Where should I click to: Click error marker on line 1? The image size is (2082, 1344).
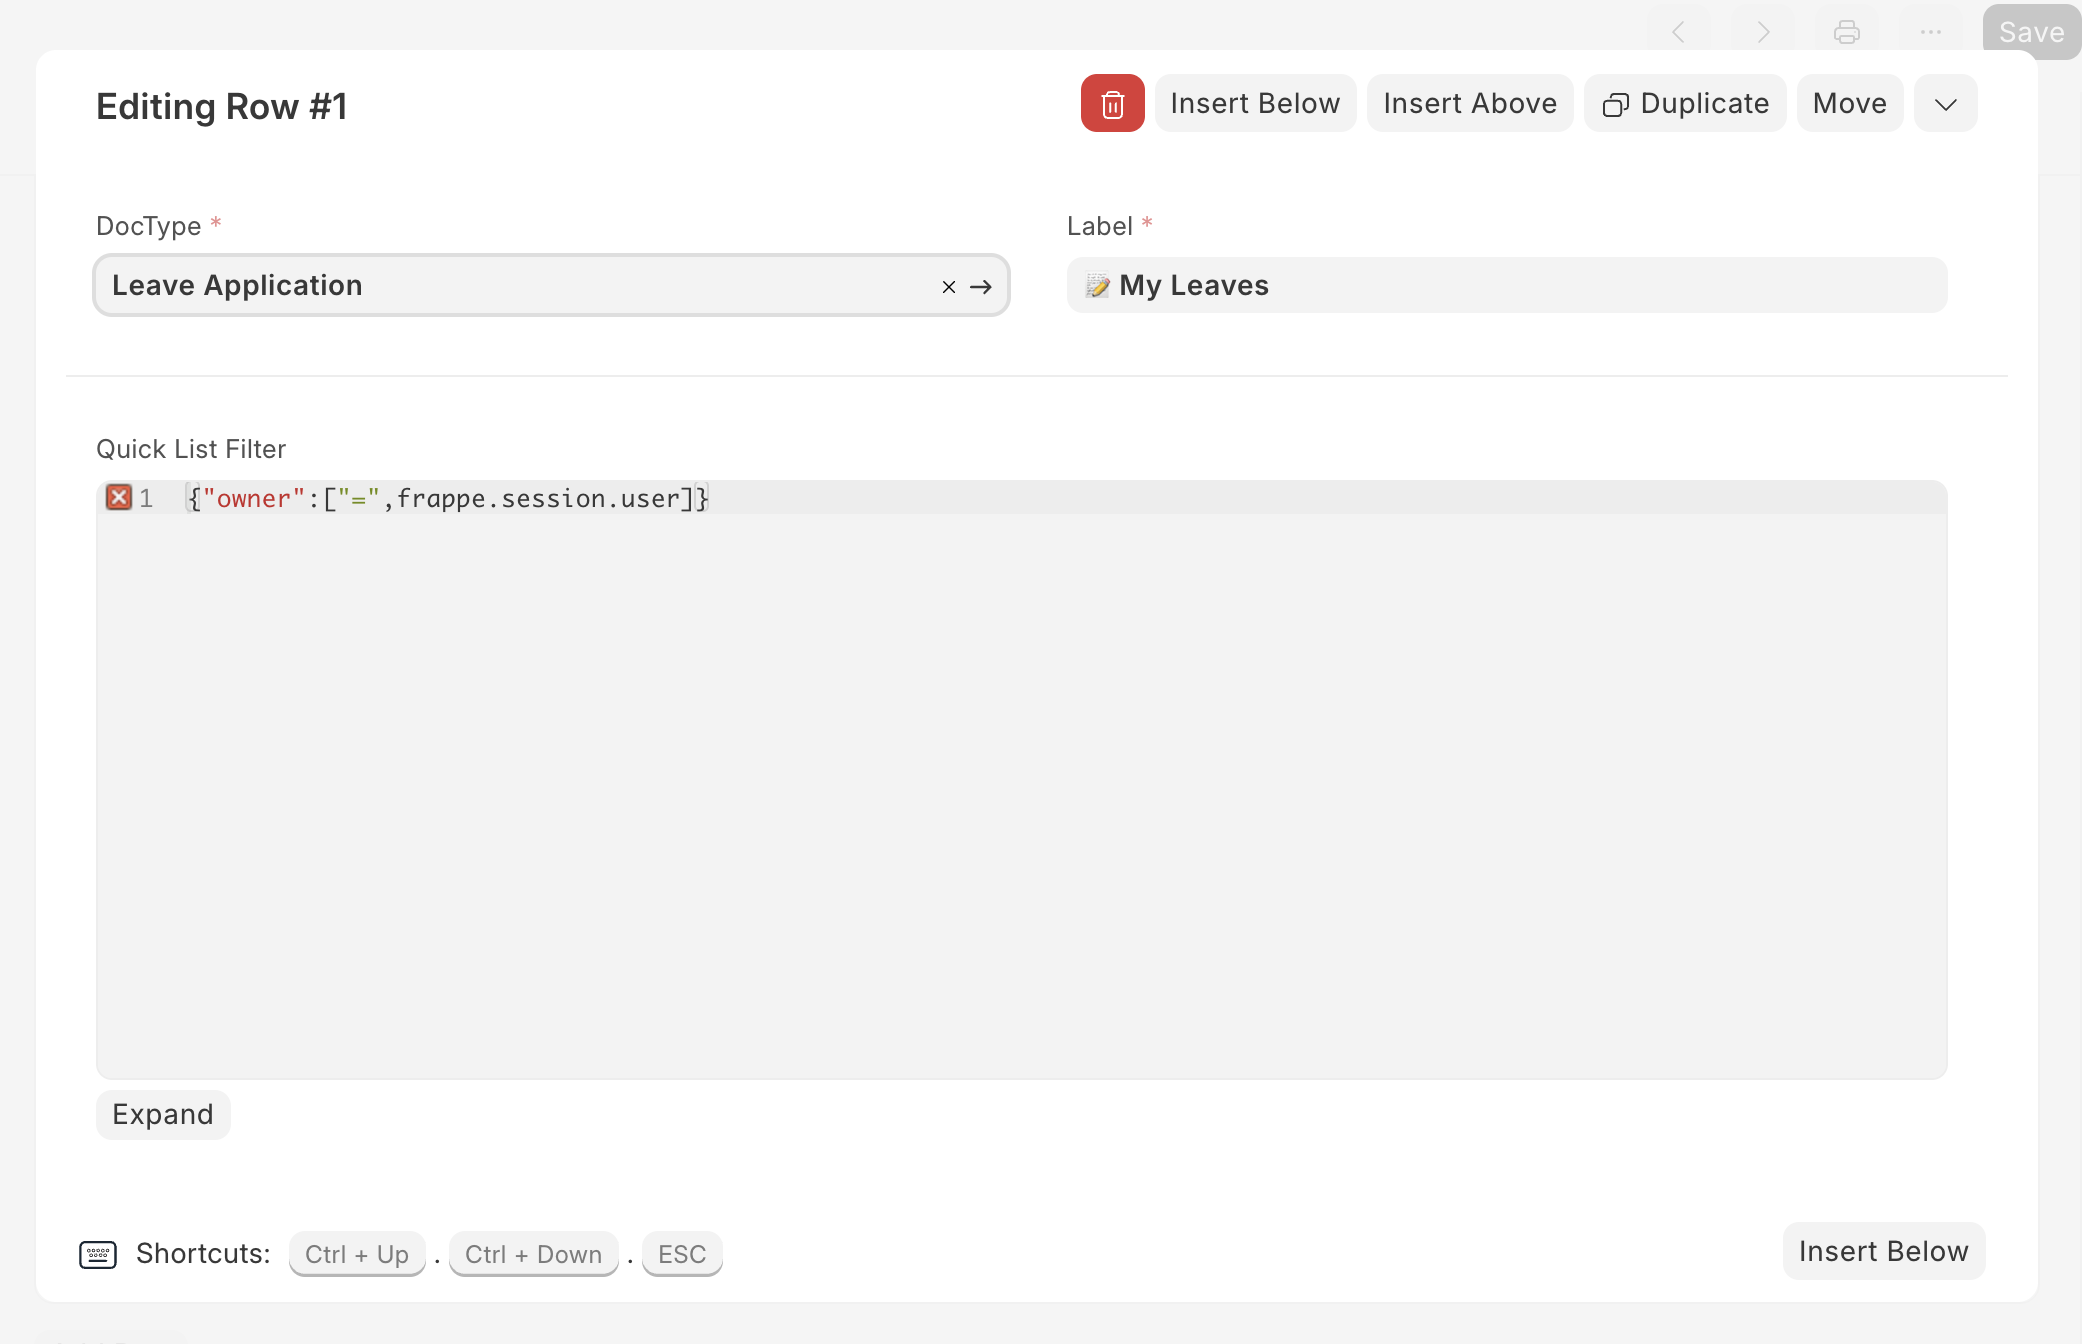point(119,497)
